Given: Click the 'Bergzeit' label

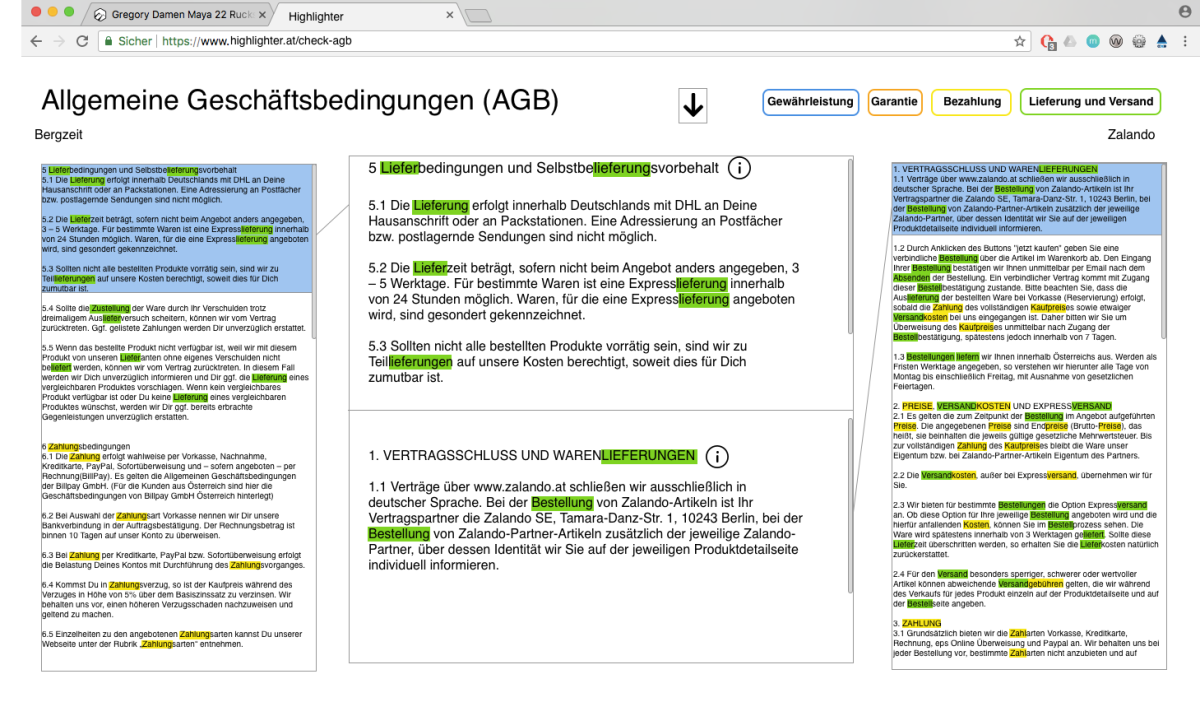Looking at the screenshot, I should coord(58,135).
